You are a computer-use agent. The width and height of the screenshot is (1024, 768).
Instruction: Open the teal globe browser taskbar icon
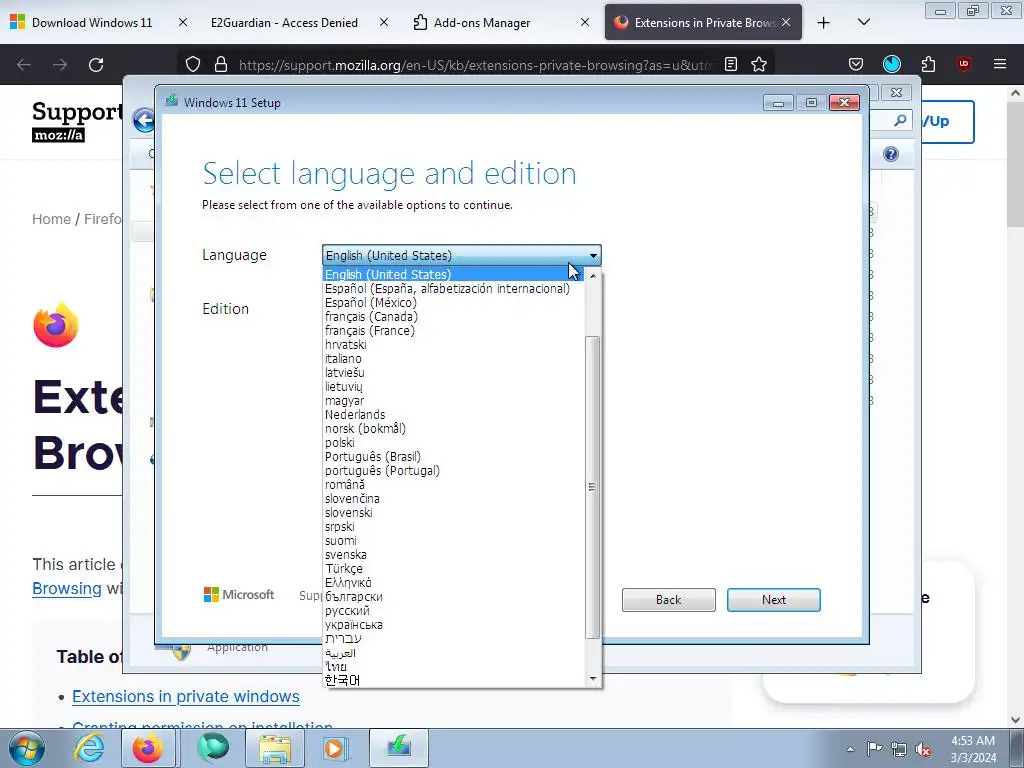pyautogui.click(x=212, y=748)
